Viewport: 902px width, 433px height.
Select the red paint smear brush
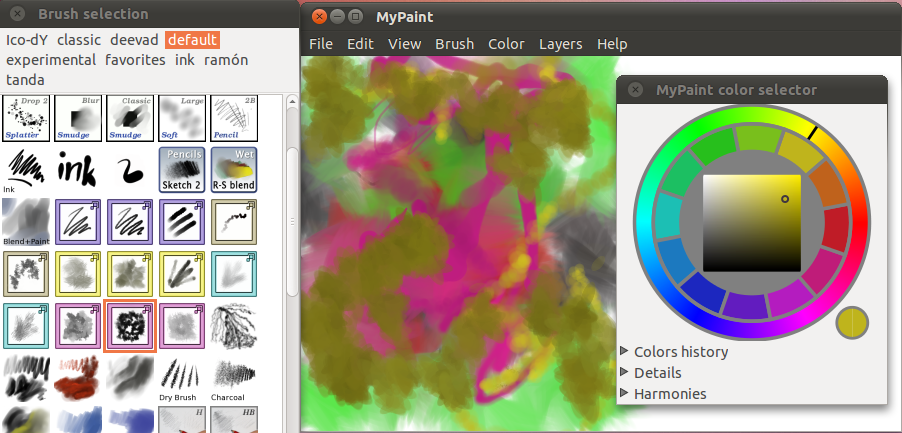click(x=78, y=378)
